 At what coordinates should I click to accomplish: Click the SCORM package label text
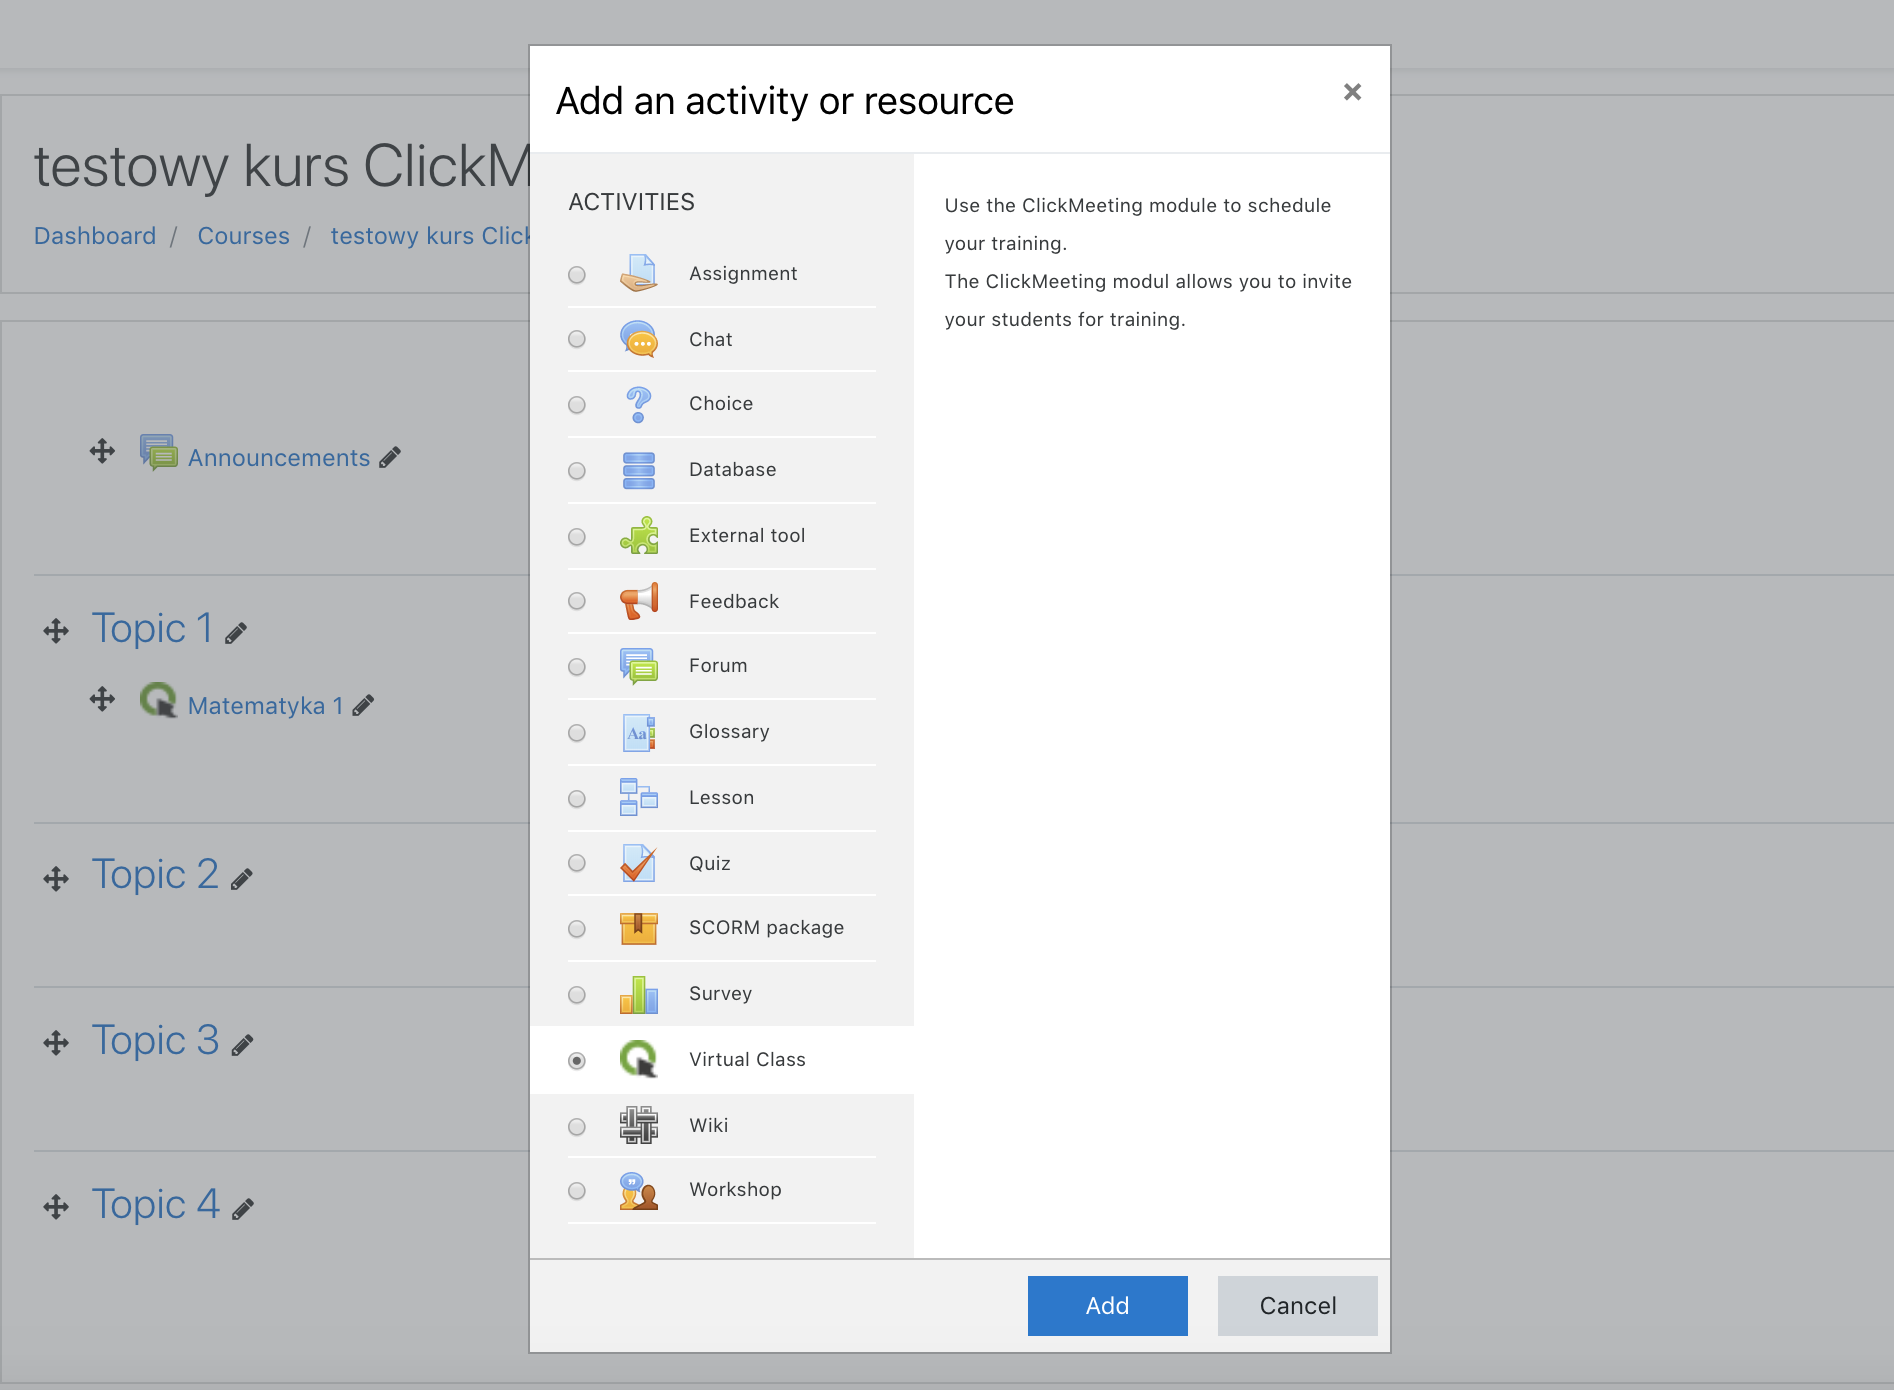(x=766, y=928)
